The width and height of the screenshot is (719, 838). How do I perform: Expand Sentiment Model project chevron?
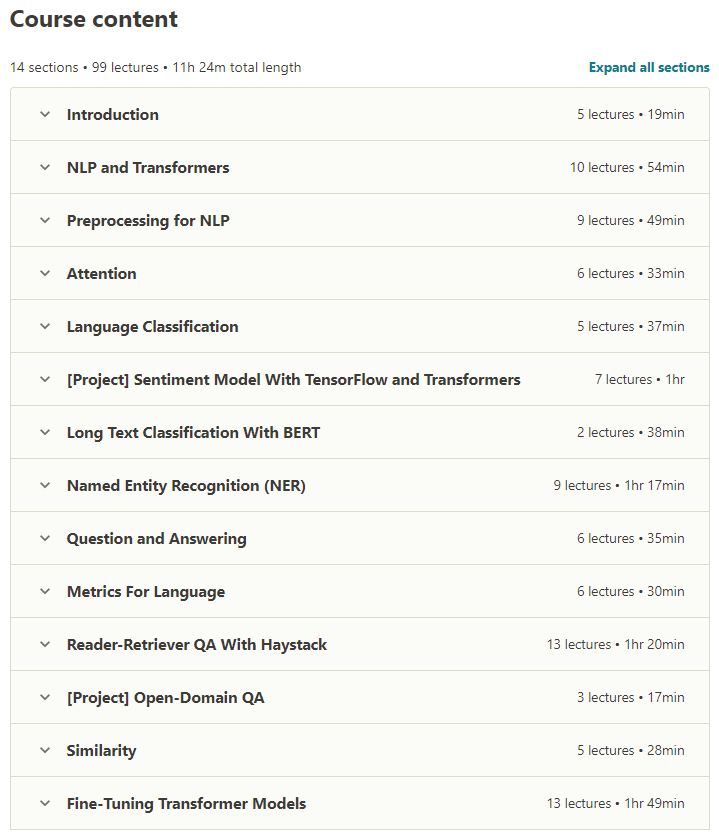pyautogui.click(x=44, y=379)
